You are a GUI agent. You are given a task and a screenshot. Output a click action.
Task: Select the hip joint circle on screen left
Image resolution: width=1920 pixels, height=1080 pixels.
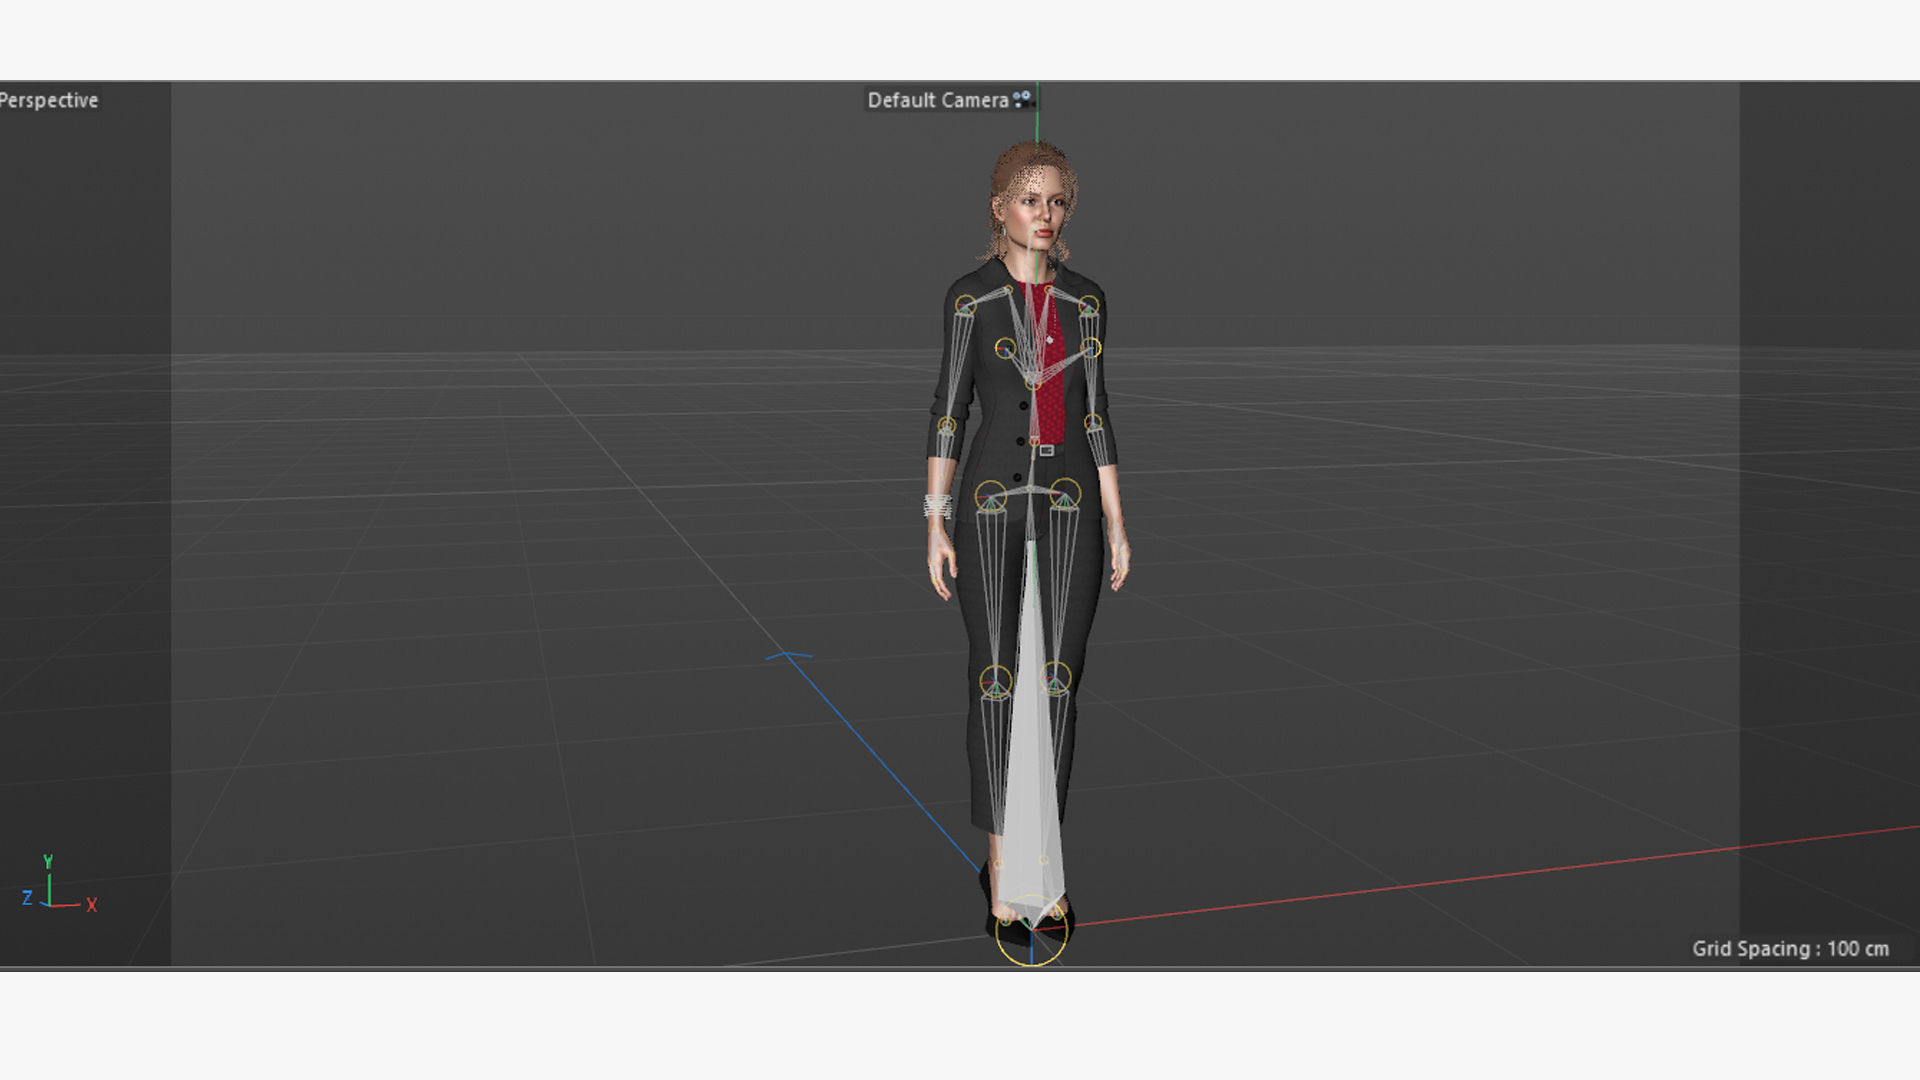990,495
